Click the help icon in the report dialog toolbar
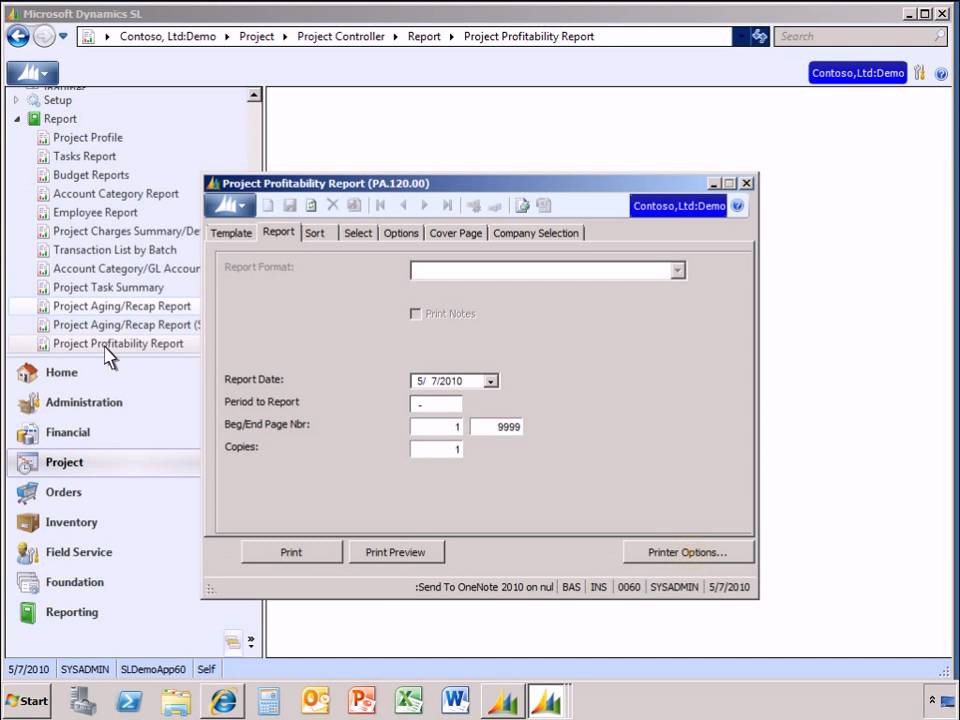Screen dimensions: 960x720 click(738, 206)
